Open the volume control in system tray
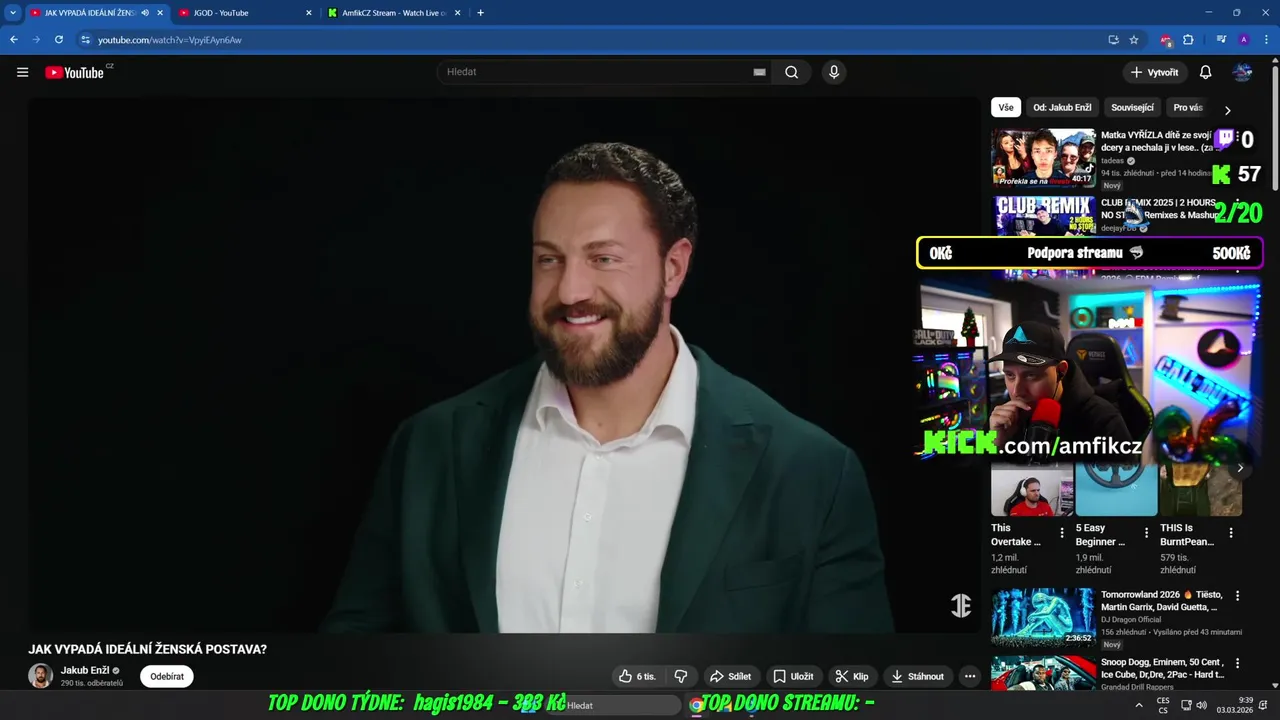 coord(1201,705)
